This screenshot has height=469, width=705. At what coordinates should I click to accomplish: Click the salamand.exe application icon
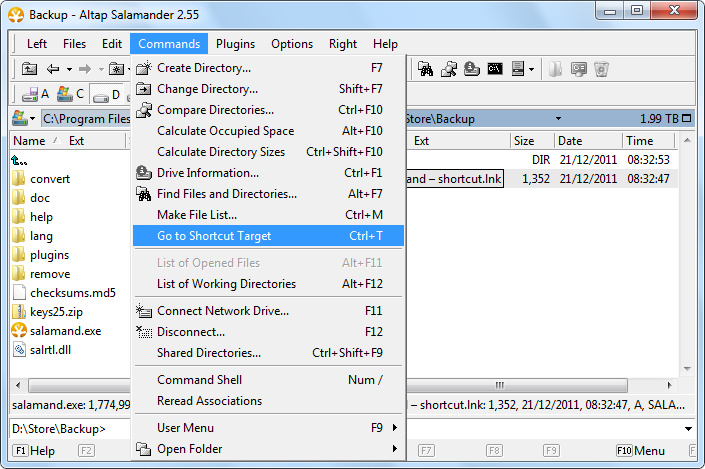(x=19, y=331)
